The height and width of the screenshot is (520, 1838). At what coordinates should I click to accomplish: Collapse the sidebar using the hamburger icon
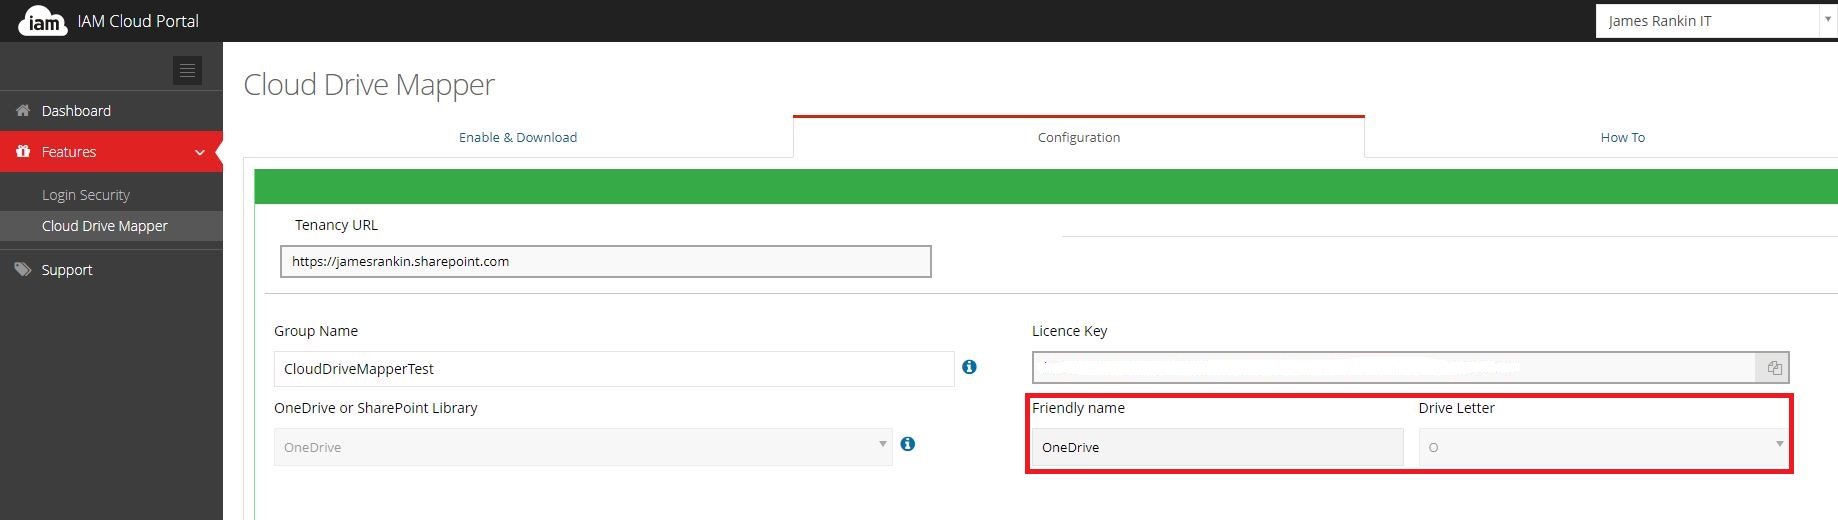click(187, 71)
